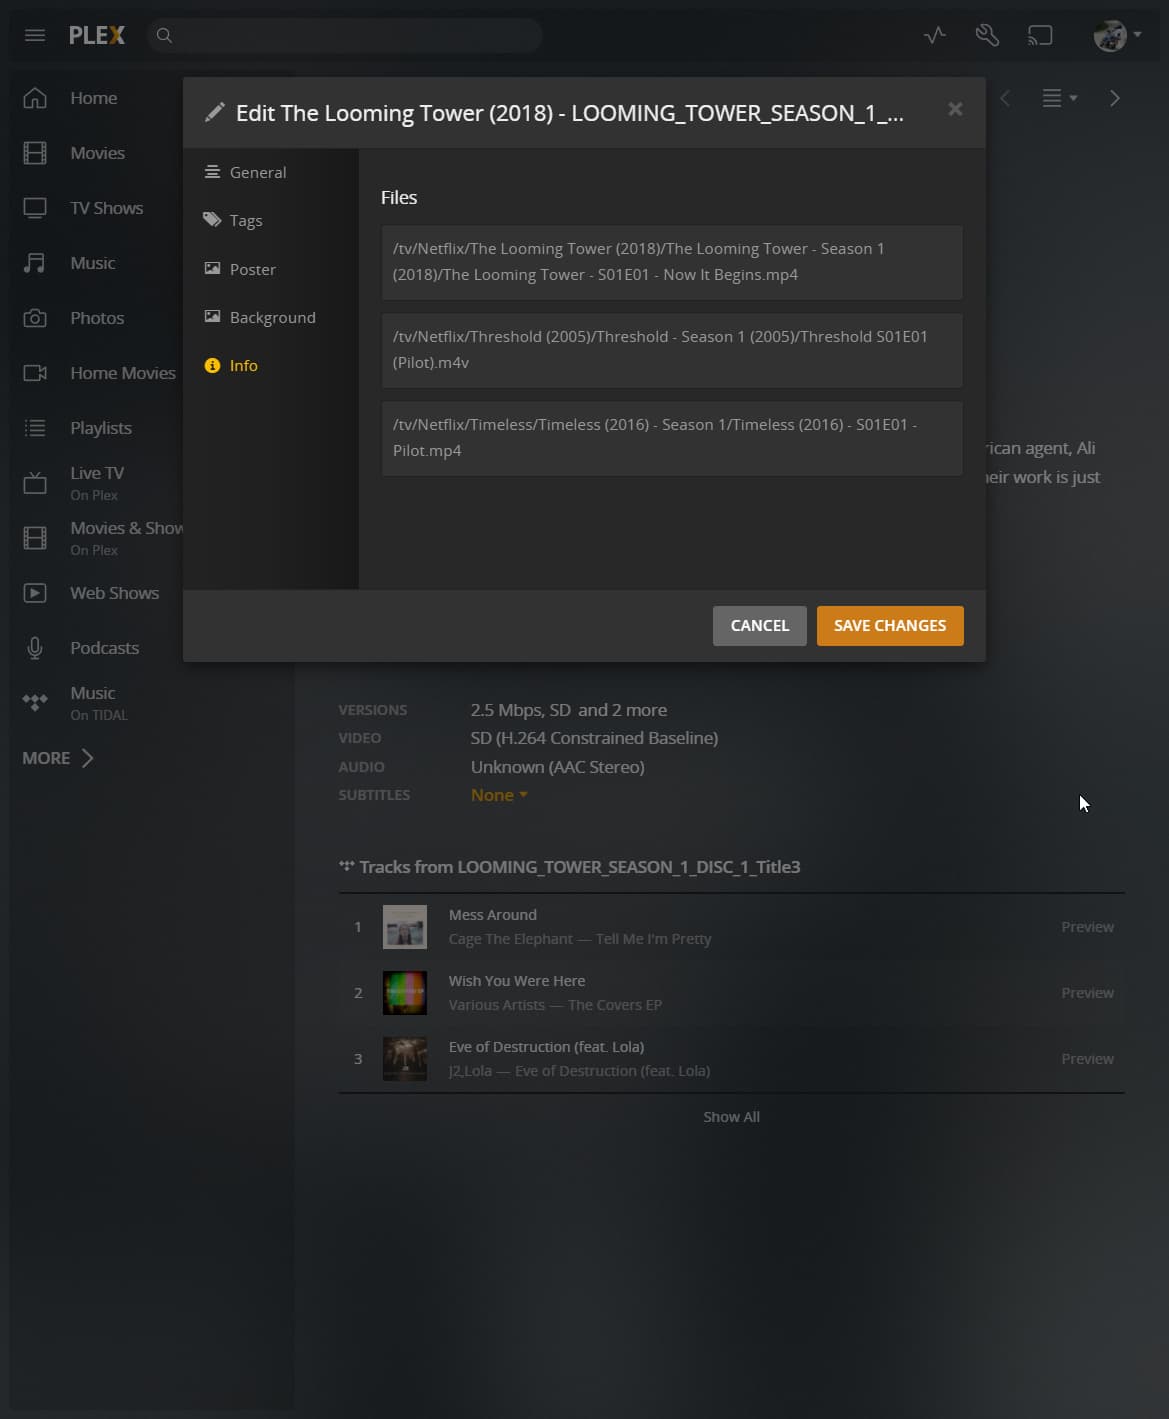Image resolution: width=1169 pixels, height=1419 pixels.
Task: Click the Poster section image icon
Action: click(212, 268)
